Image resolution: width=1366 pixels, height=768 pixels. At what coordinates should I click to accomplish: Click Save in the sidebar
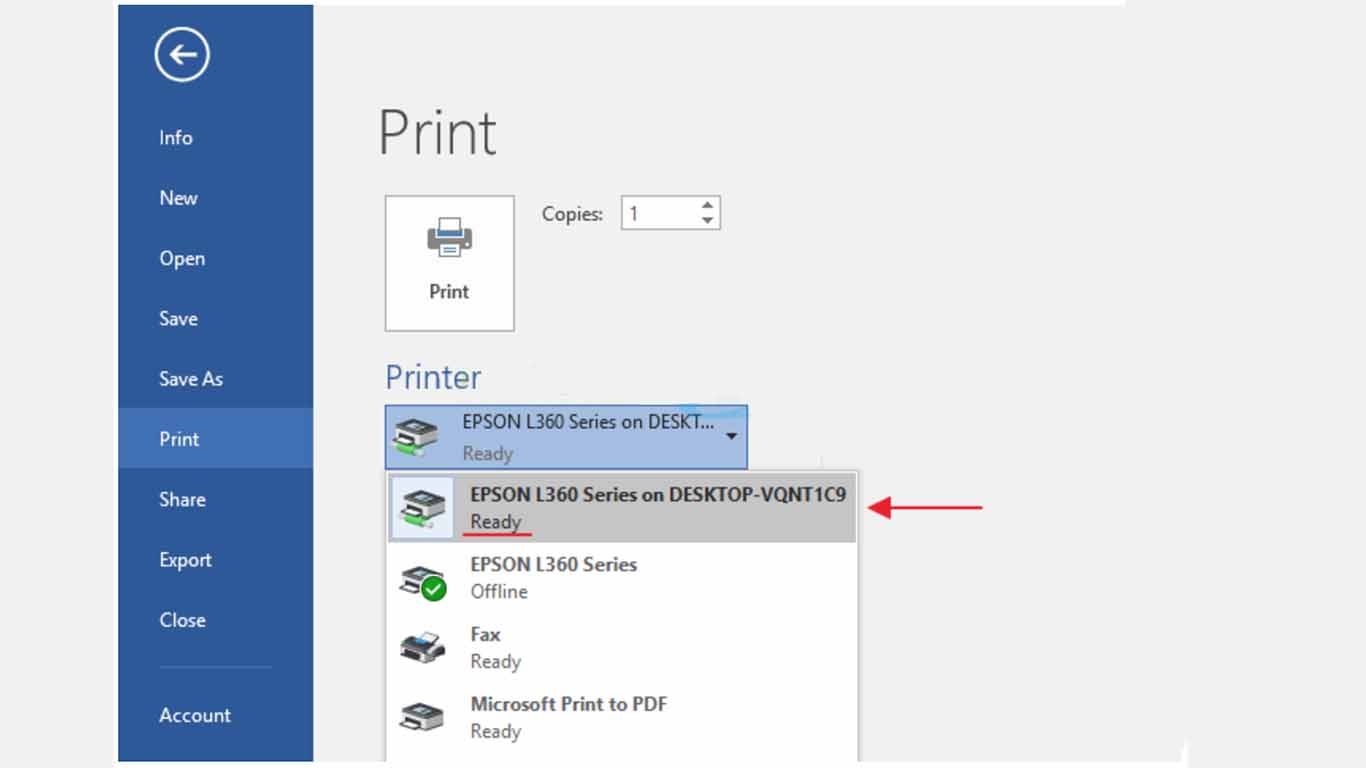point(178,319)
